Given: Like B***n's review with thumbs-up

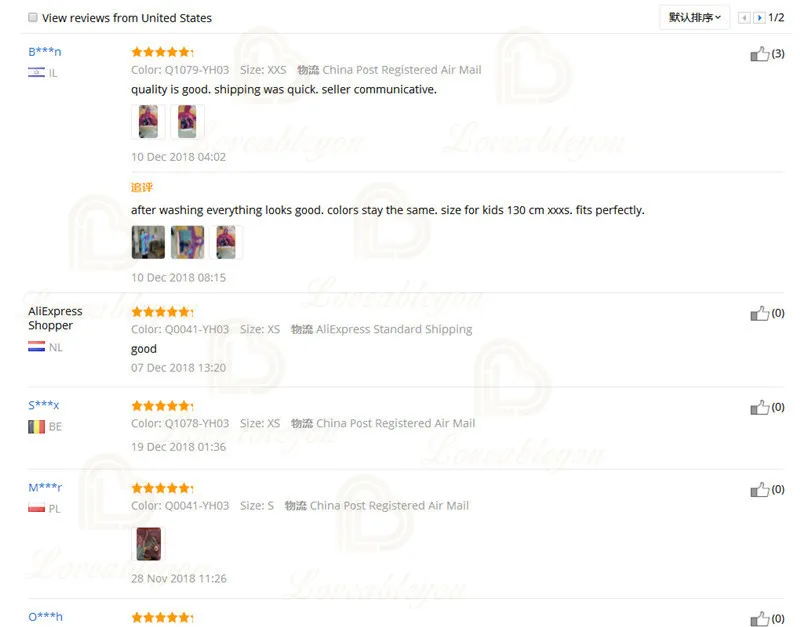Looking at the screenshot, I should [759, 54].
